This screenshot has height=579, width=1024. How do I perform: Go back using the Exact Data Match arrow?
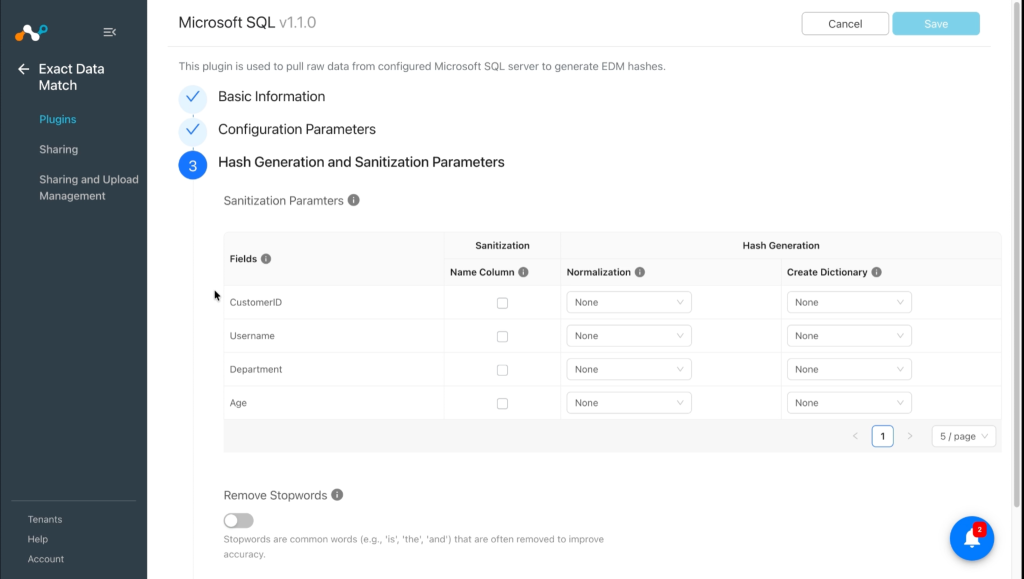(24, 69)
